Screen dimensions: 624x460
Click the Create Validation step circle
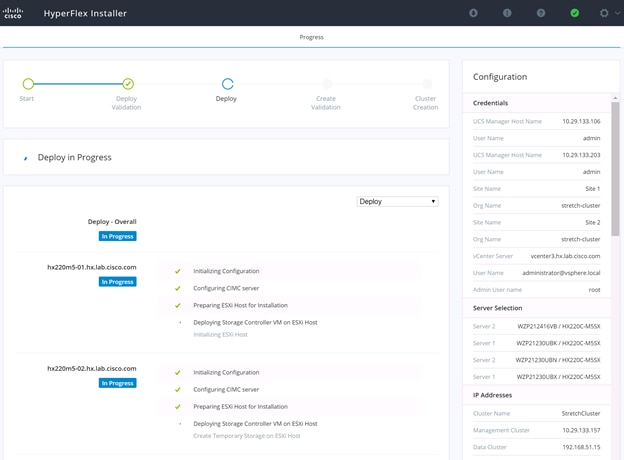[x=328, y=84]
